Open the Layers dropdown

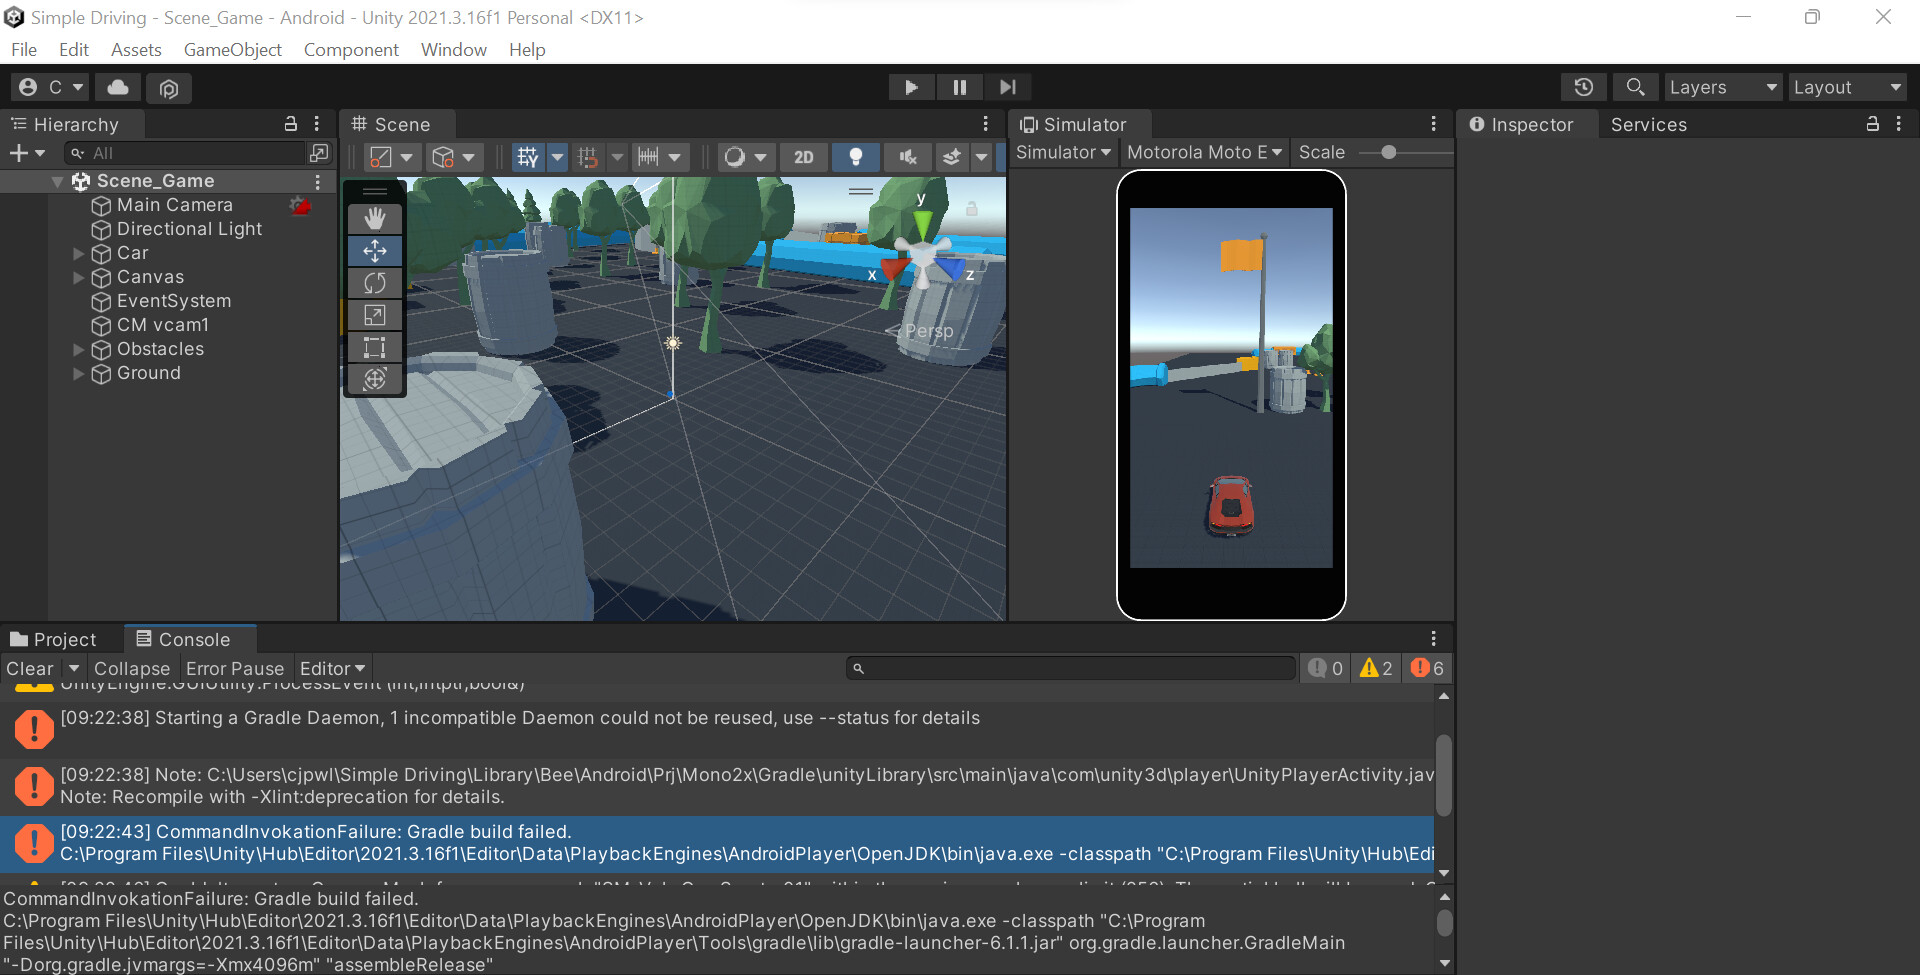pos(1721,88)
